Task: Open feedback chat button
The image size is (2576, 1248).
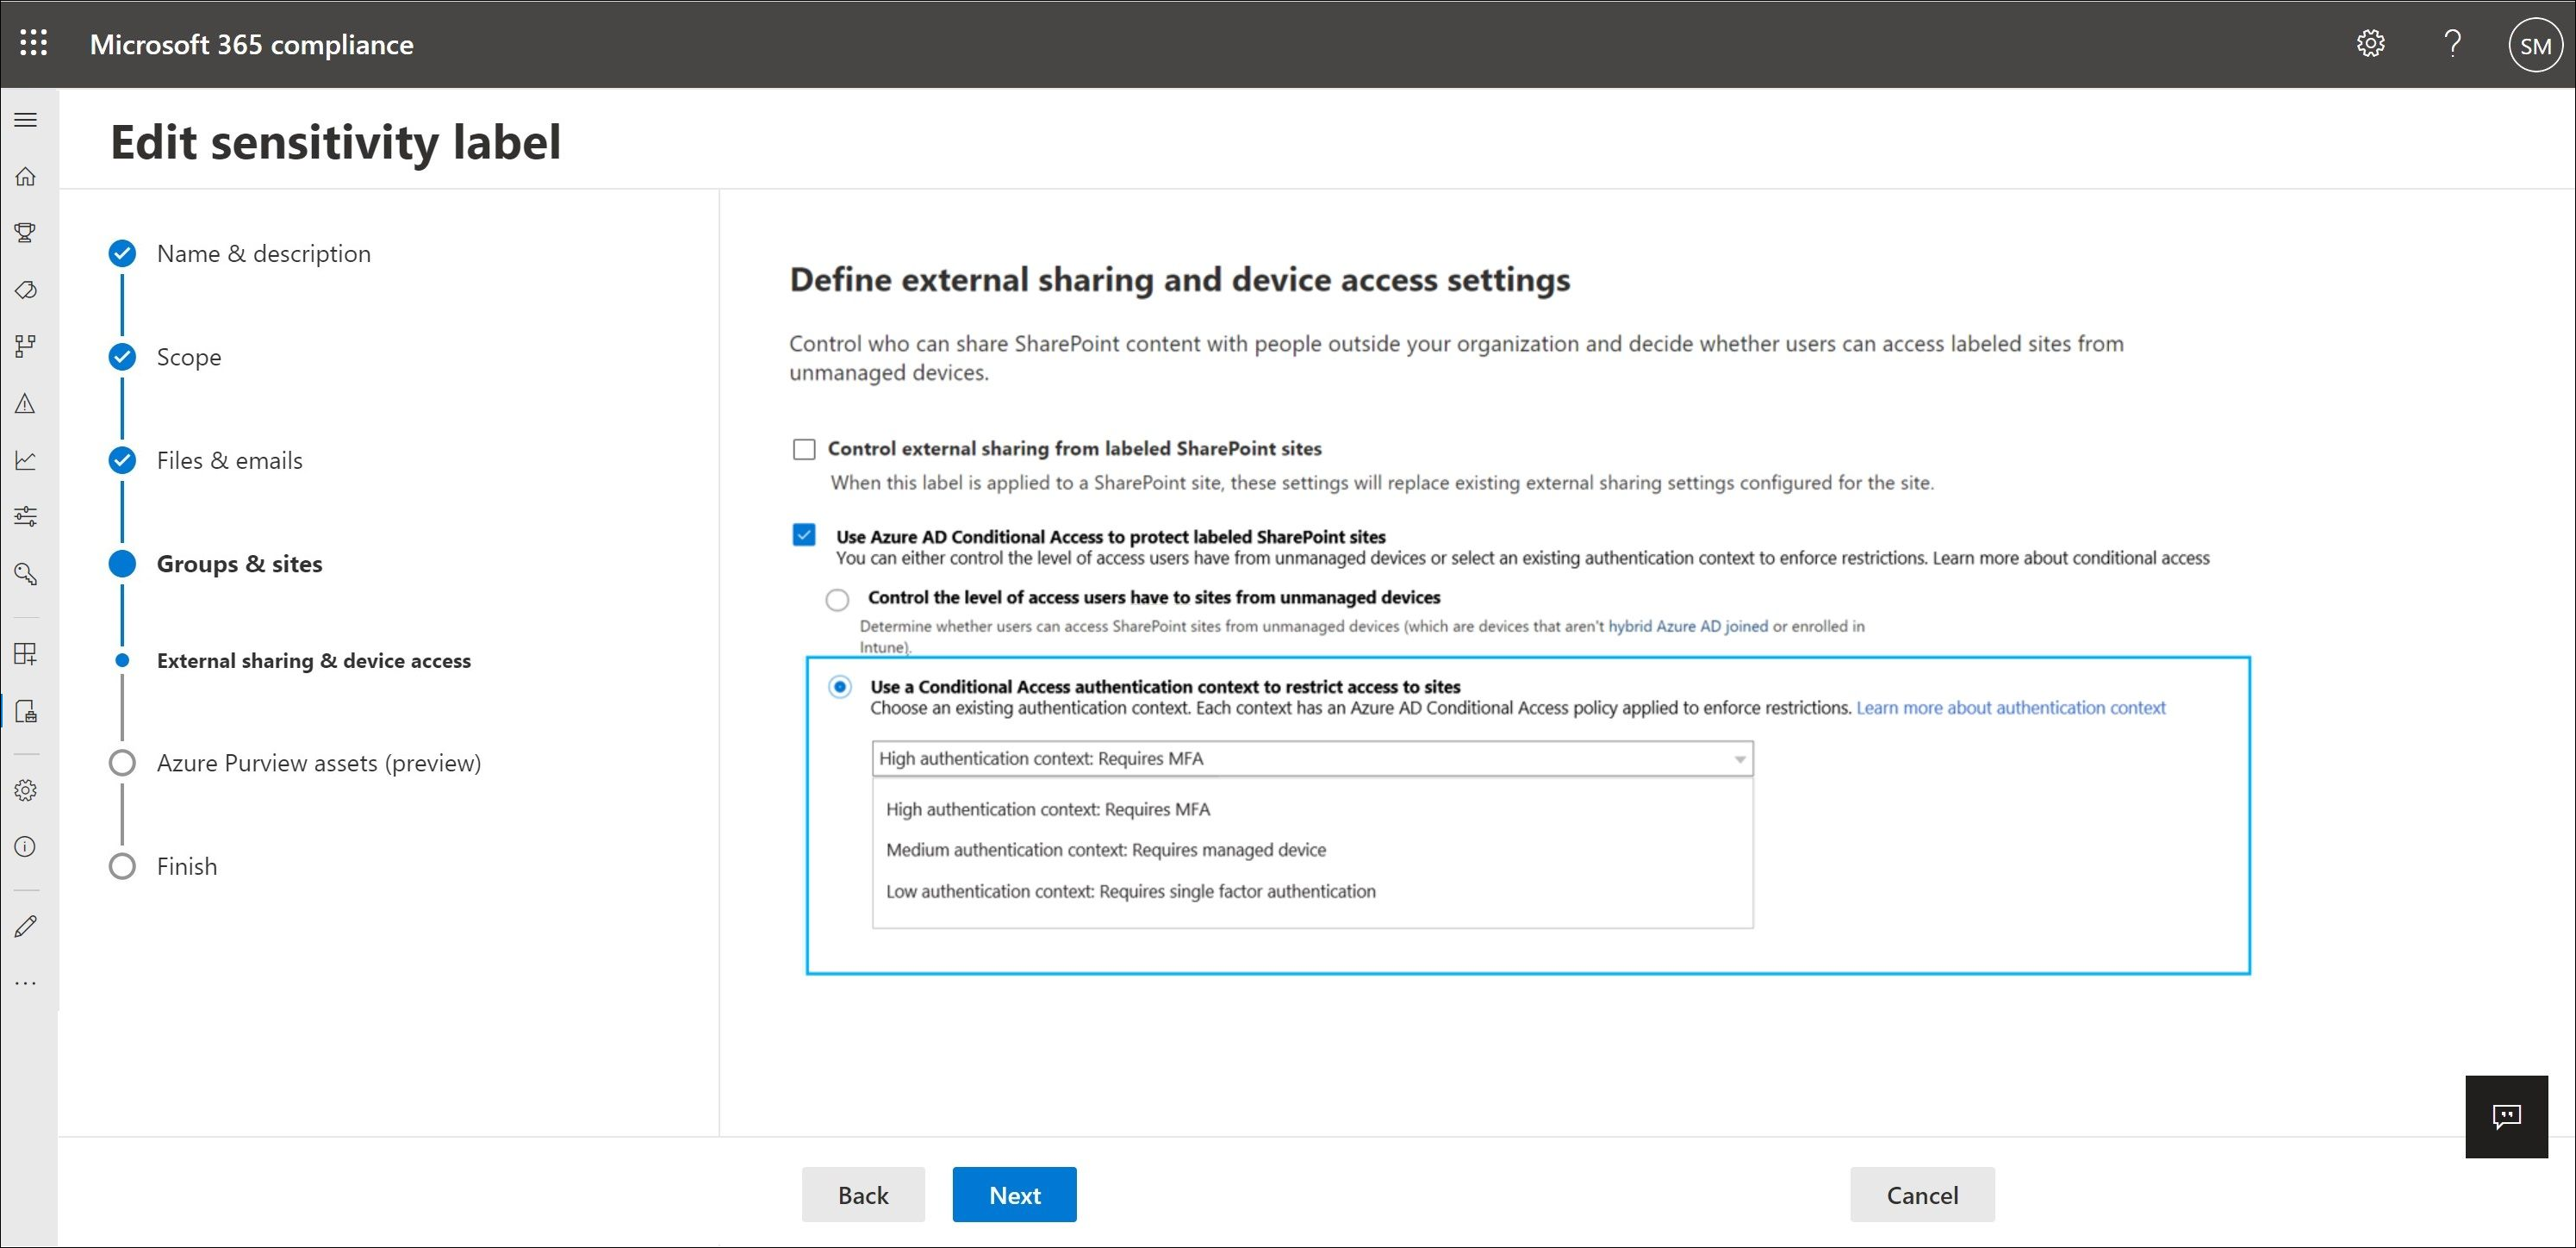Action: (2506, 1116)
